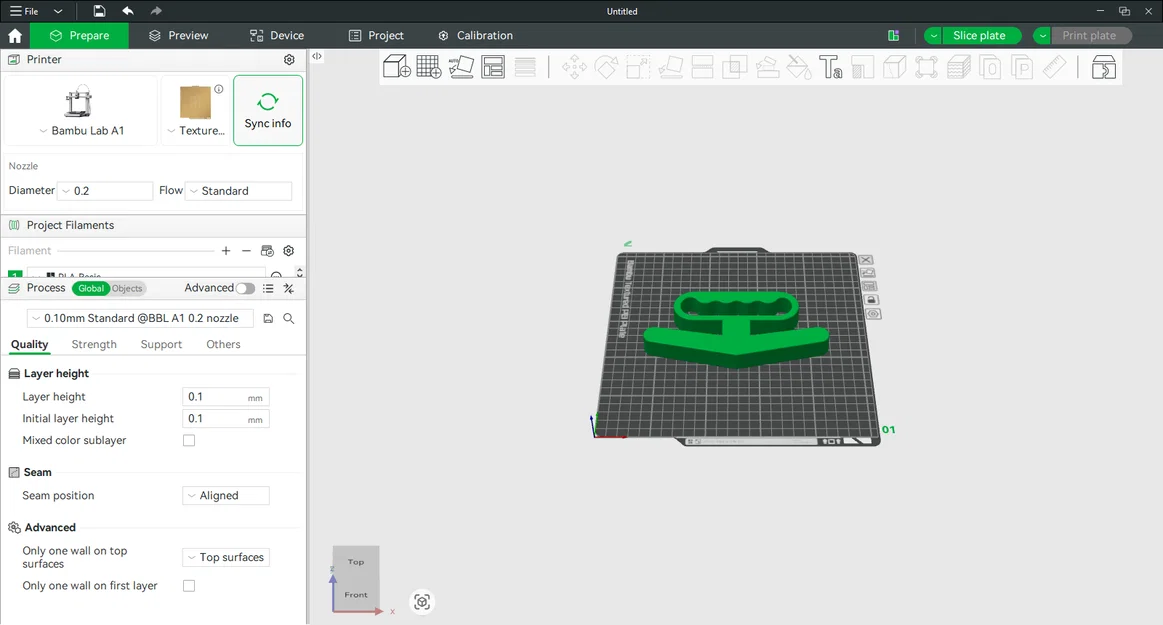Screen dimensions: 1163x625
Task: Open the Preview tab
Action: (x=178, y=36)
